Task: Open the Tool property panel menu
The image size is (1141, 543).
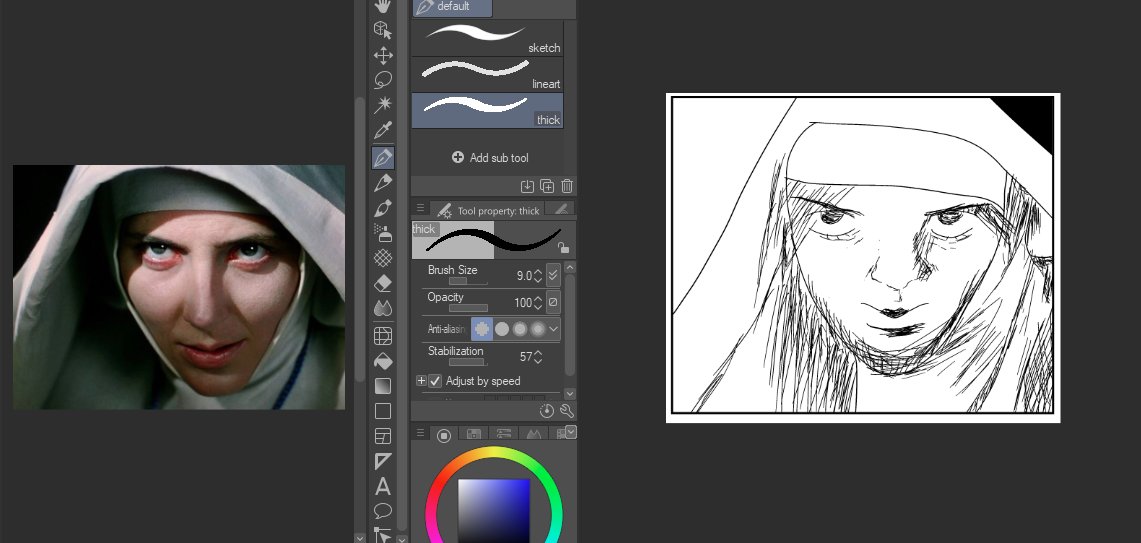Action: (x=420, y=209)
